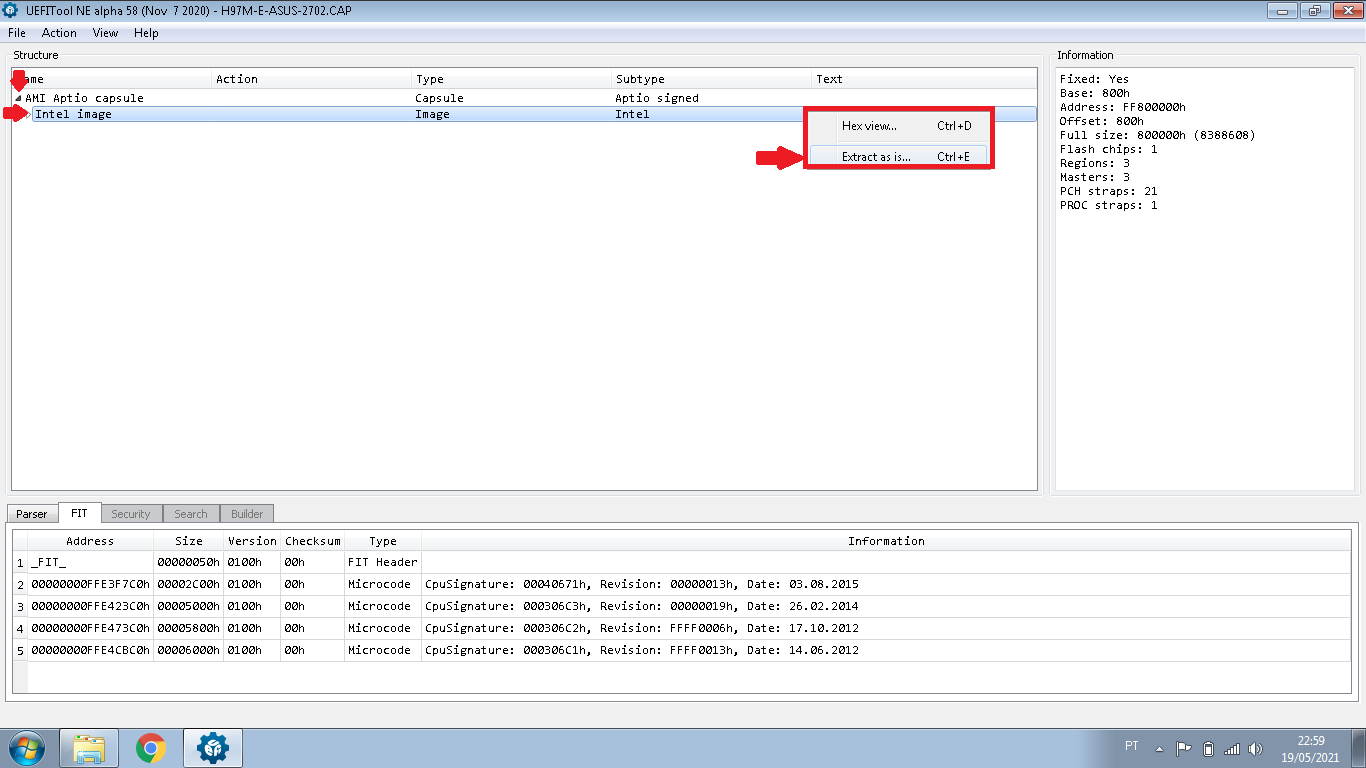Select FIT table row number 1

click(20, 562)
